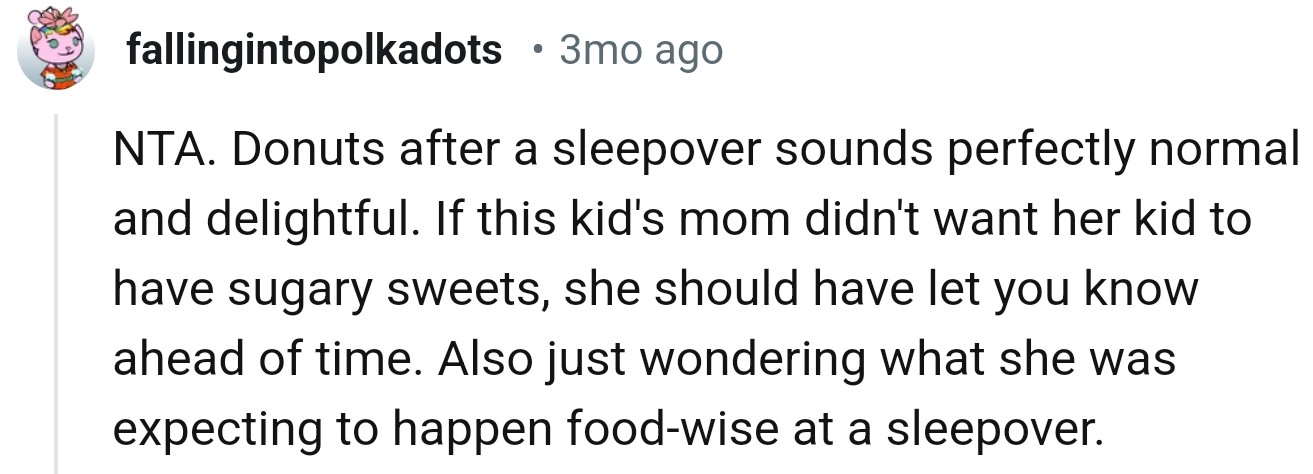Click the "3mo ago" comment timestamp
The width and height of the screenshot is (1313, 474).
641,49
